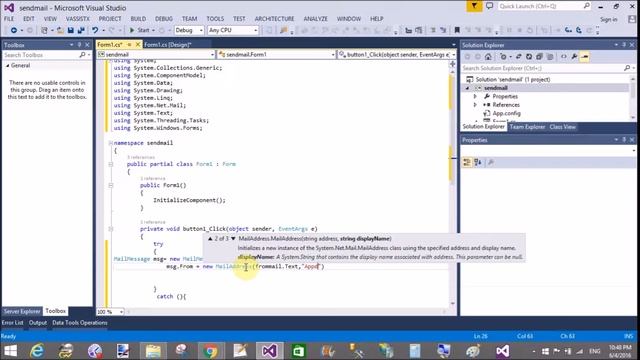Click the Navigate Backward round arrow icon

tap(13, 30)
